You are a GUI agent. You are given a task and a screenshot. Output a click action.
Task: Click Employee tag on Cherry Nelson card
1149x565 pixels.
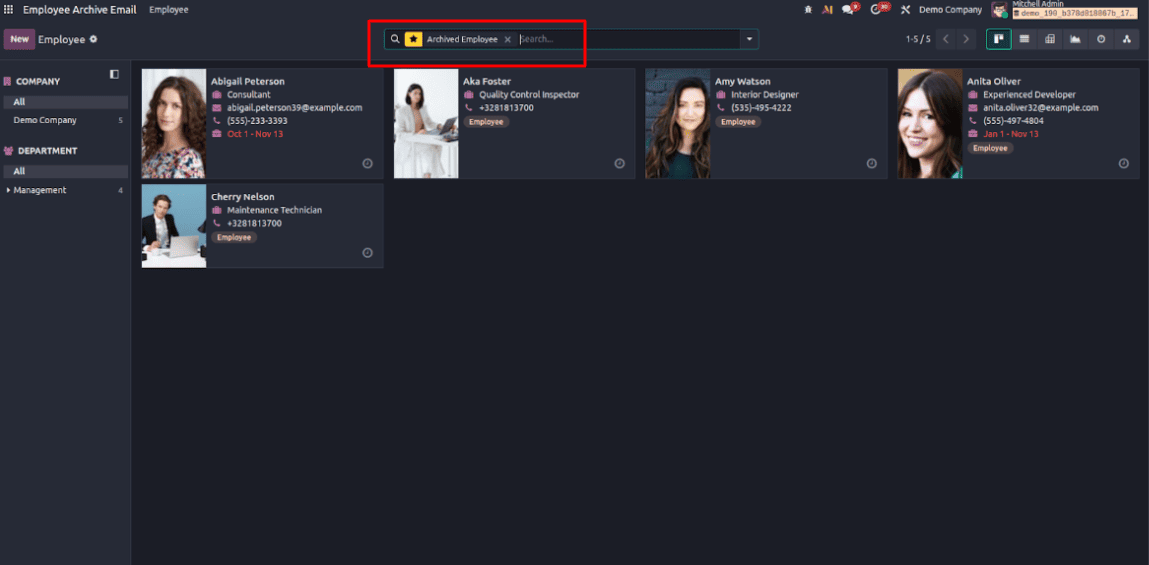pos(234,237)
